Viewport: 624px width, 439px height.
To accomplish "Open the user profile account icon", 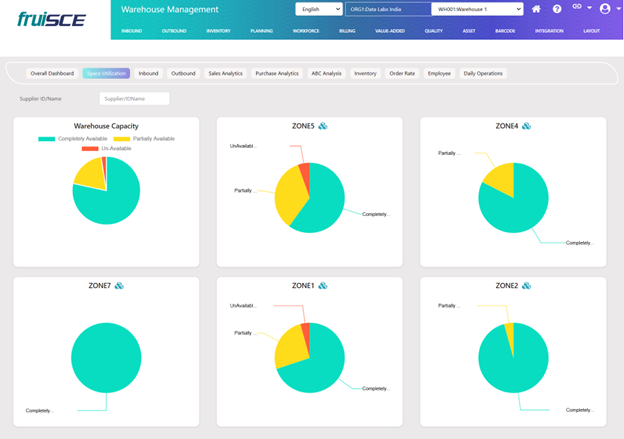I will point(604,9).
